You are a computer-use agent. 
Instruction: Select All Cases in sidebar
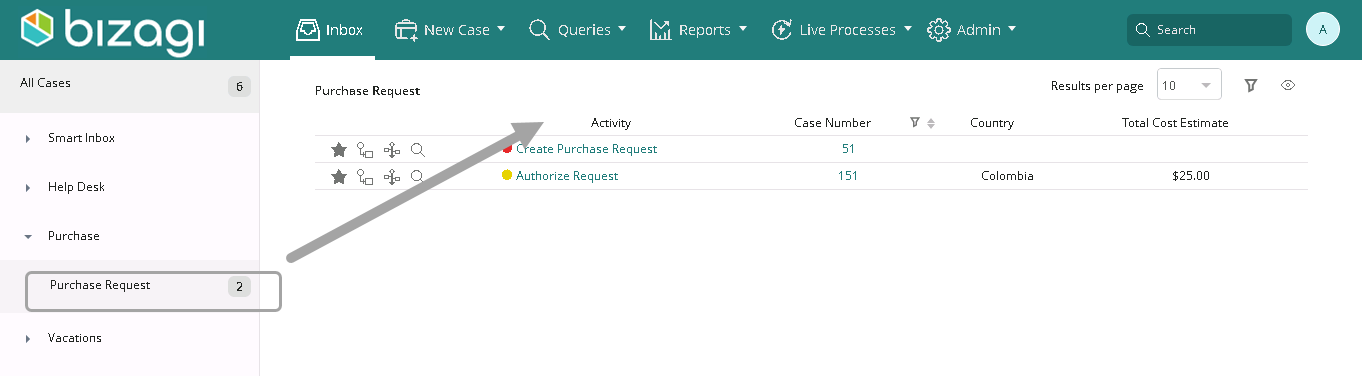coord(129,85)
